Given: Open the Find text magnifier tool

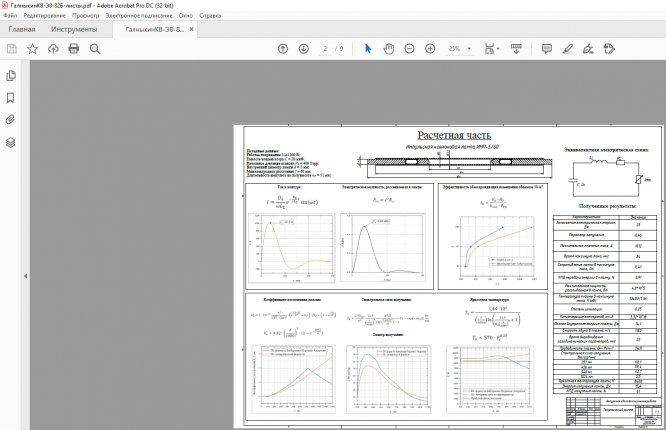Looking at the screenshot, I should coord(94,49).
